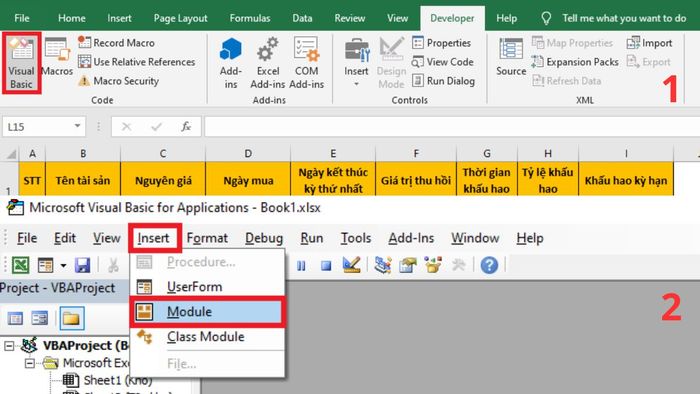The width and height of the screenshot is (700, 394).
Task: Switch to the ribbon View tab
Action: [397, 18]
